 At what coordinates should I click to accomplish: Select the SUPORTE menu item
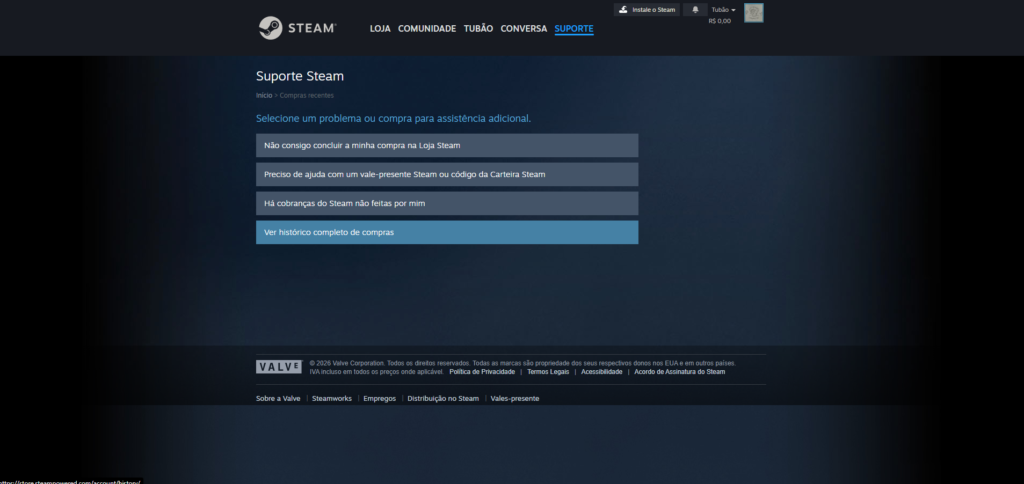click(x=574, y=29)
